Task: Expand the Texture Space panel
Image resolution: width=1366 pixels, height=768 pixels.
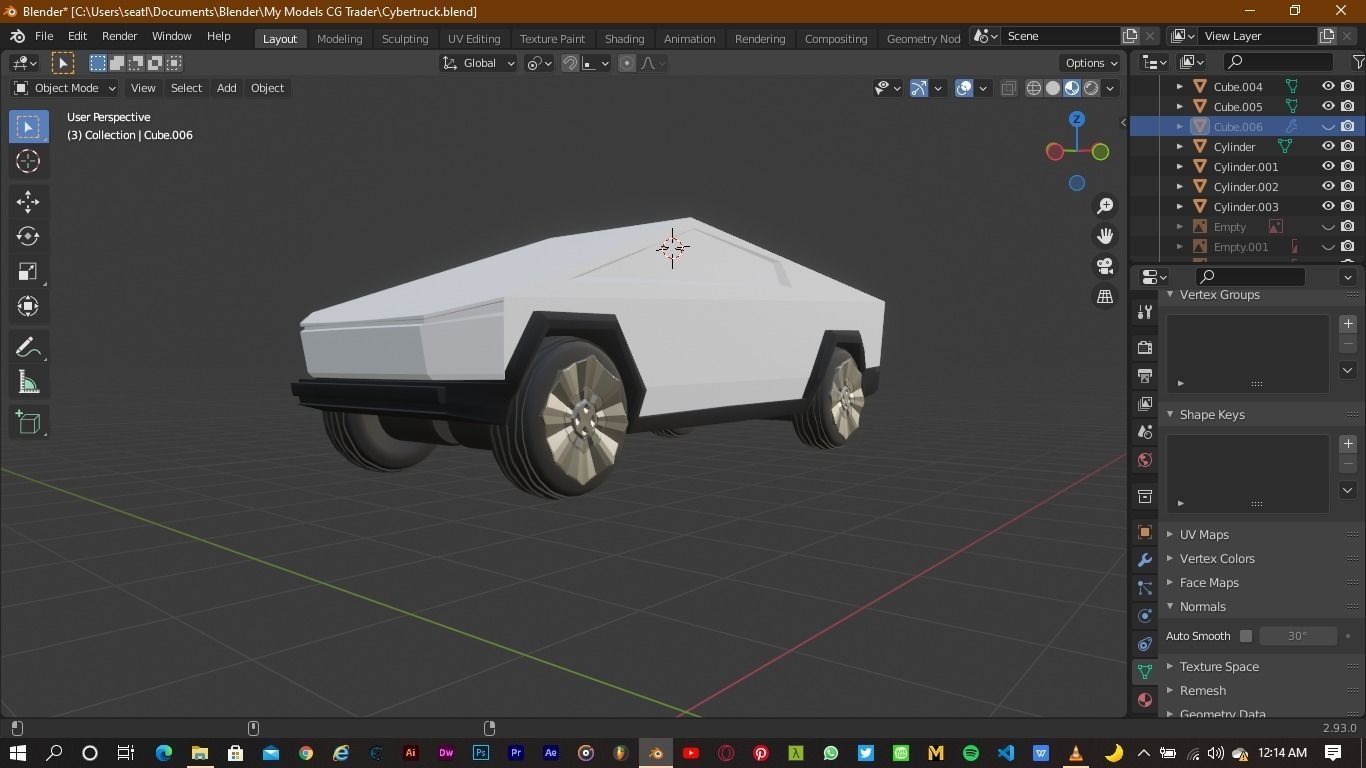Action: (1219, 667)
